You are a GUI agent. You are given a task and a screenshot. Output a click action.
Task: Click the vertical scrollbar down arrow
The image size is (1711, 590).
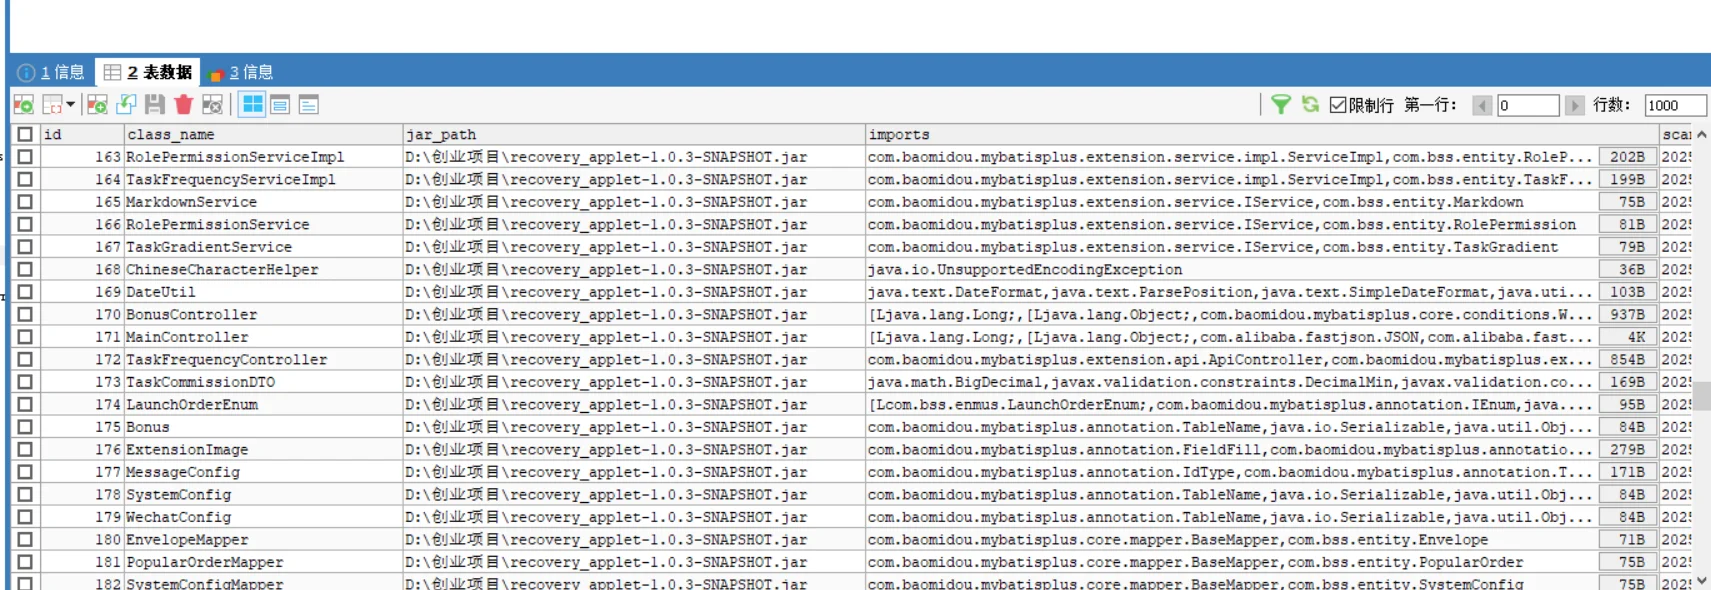(1702, 580)
